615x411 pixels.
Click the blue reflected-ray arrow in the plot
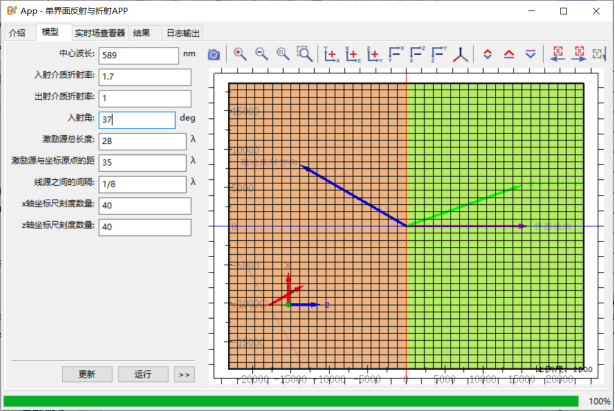(353, 195)
